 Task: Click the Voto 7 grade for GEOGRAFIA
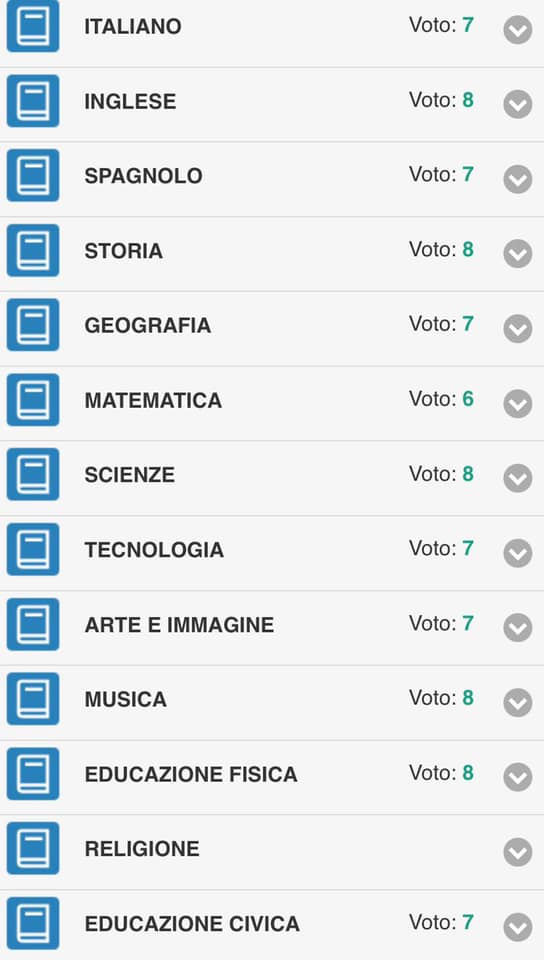(441, 324)
